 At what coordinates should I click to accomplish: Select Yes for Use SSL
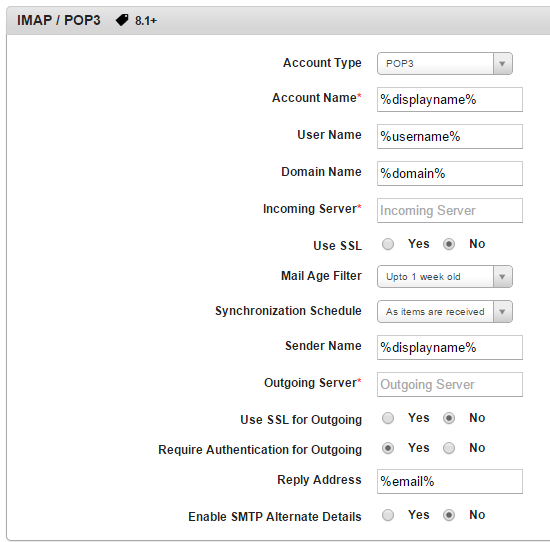[x=388, y=244]
